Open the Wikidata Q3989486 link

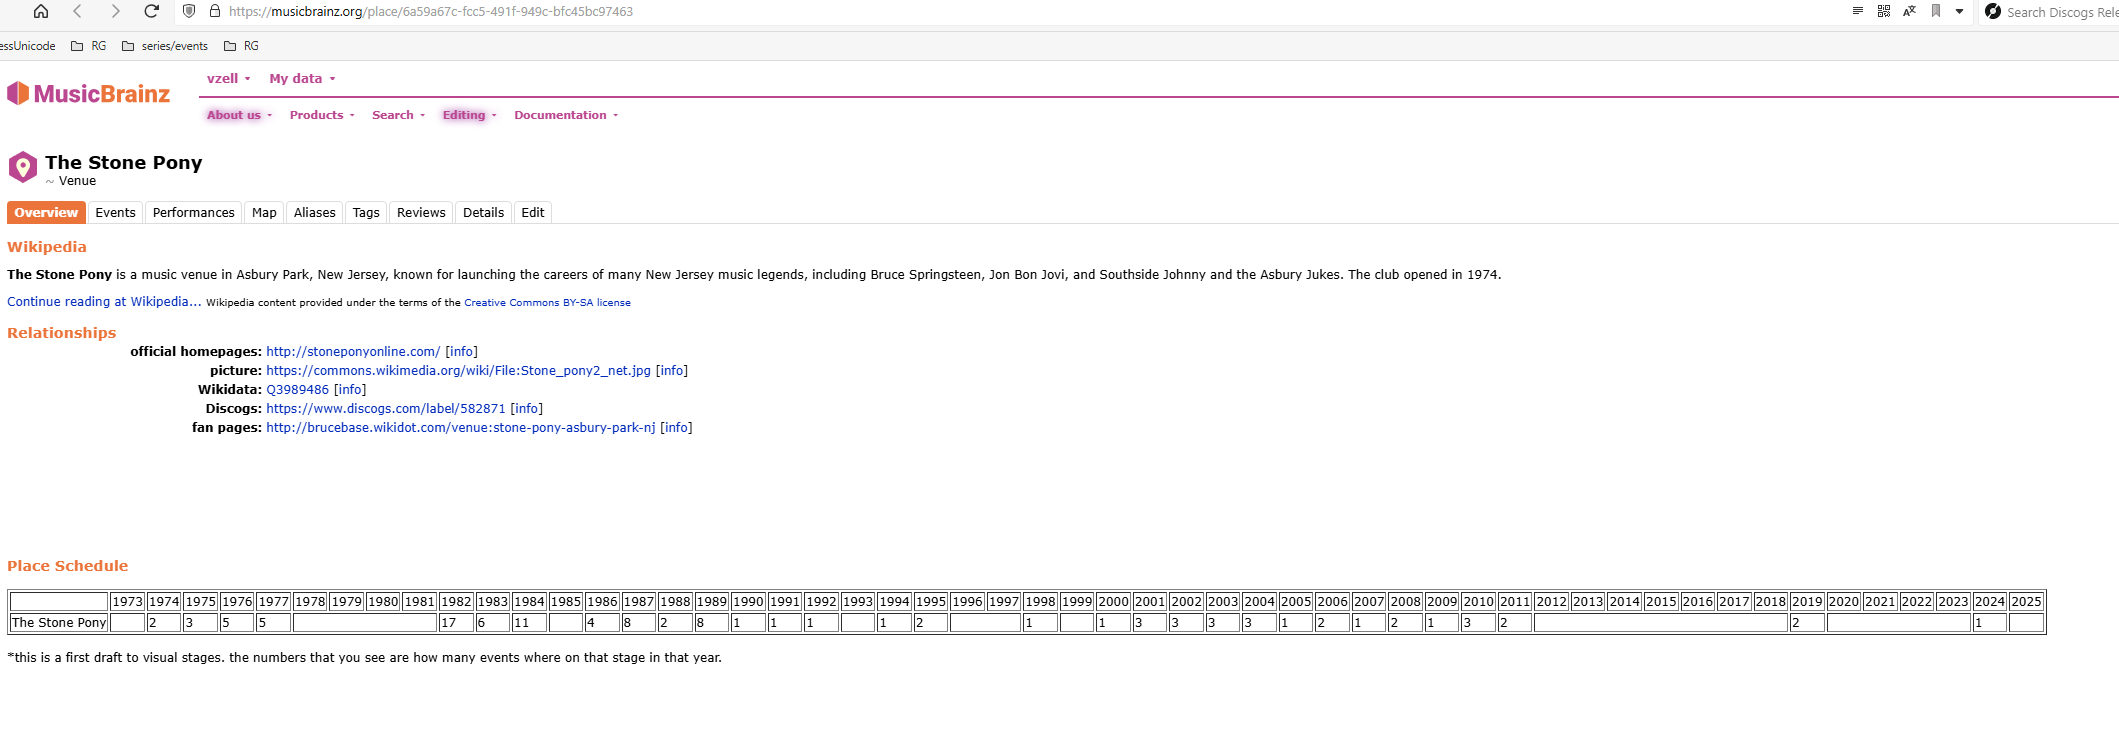pyautogui.click(x=297, y=389)
